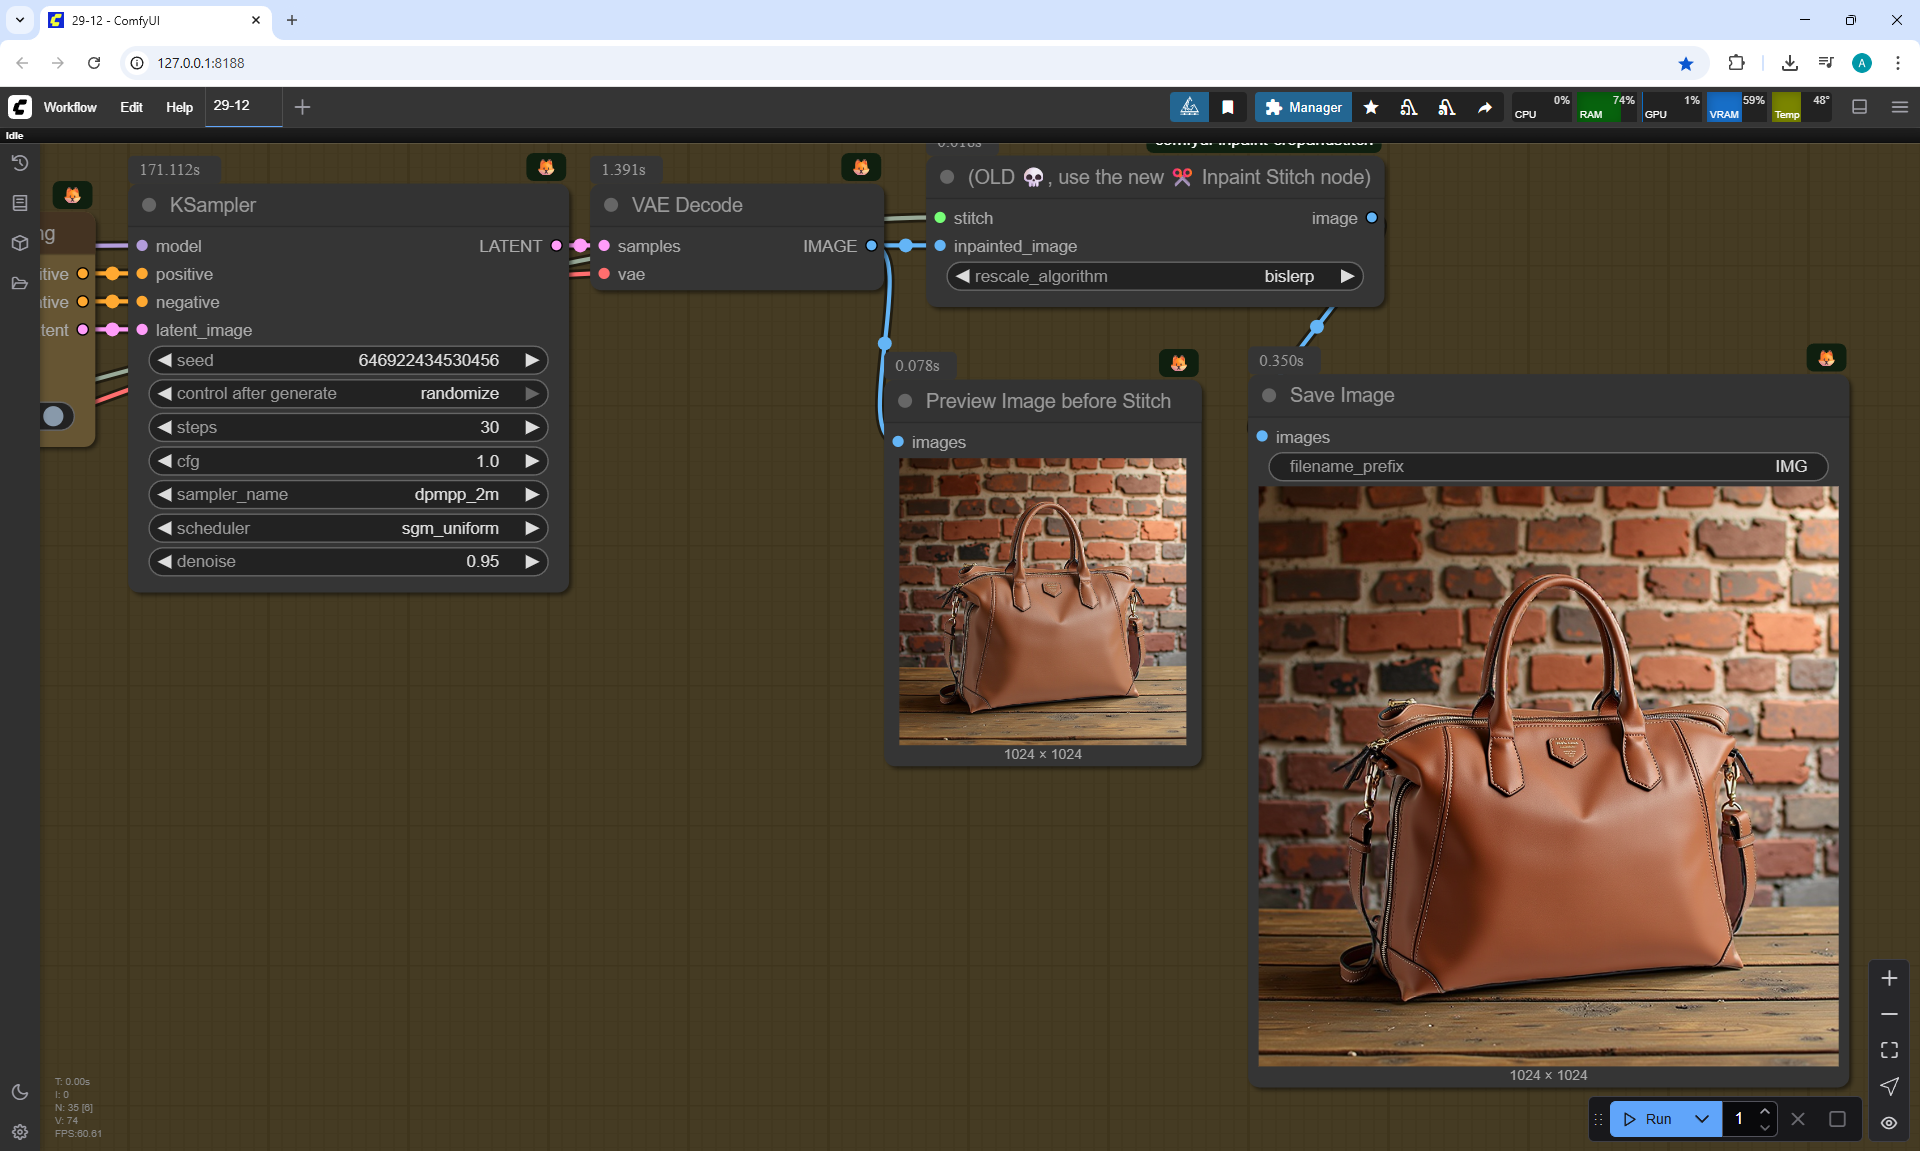The image size is (1920, 1151).
Task: Cancel current run with X icon
Action: coord(1798,1119)
